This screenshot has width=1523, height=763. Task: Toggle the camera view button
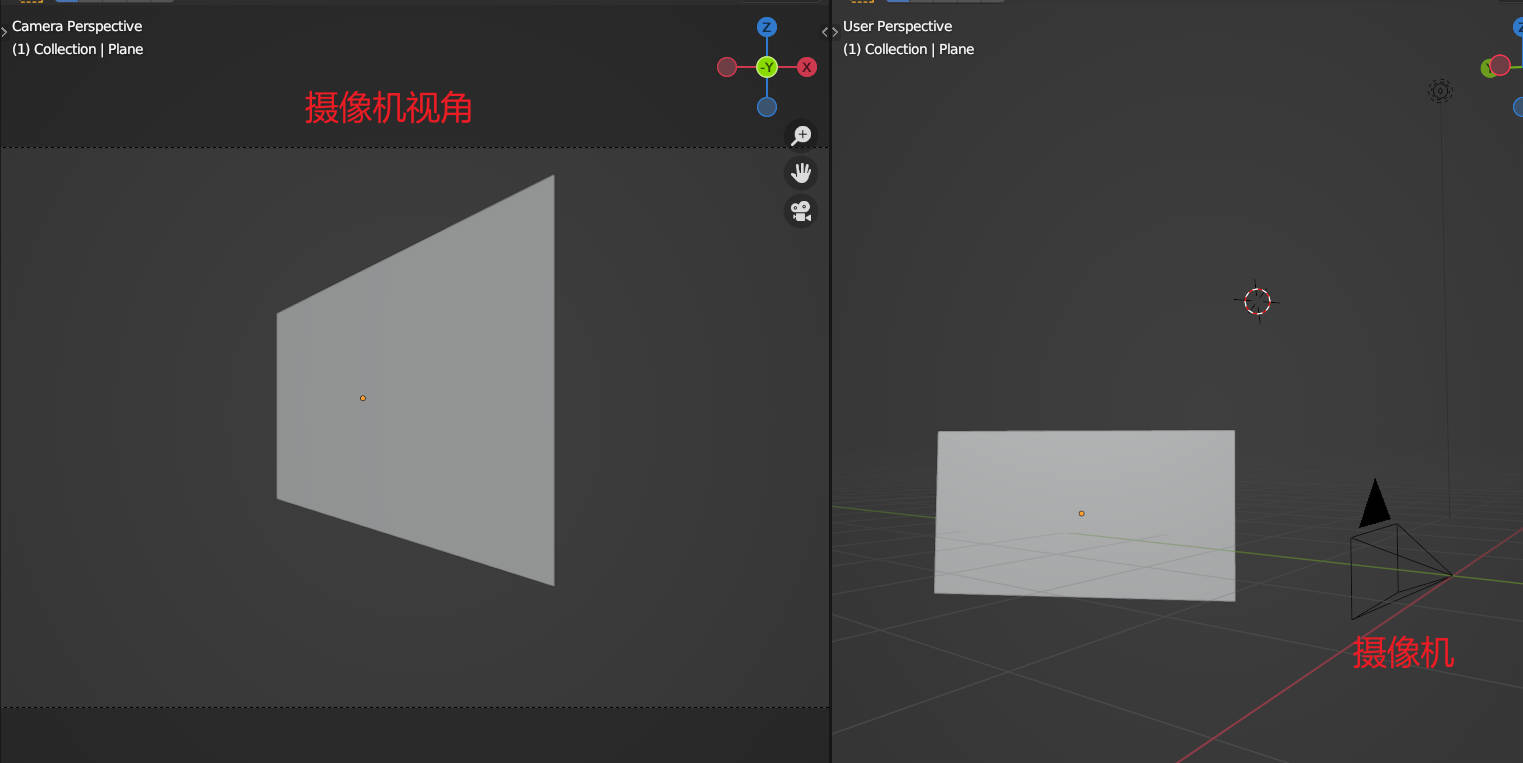click(x=801, y=211)
